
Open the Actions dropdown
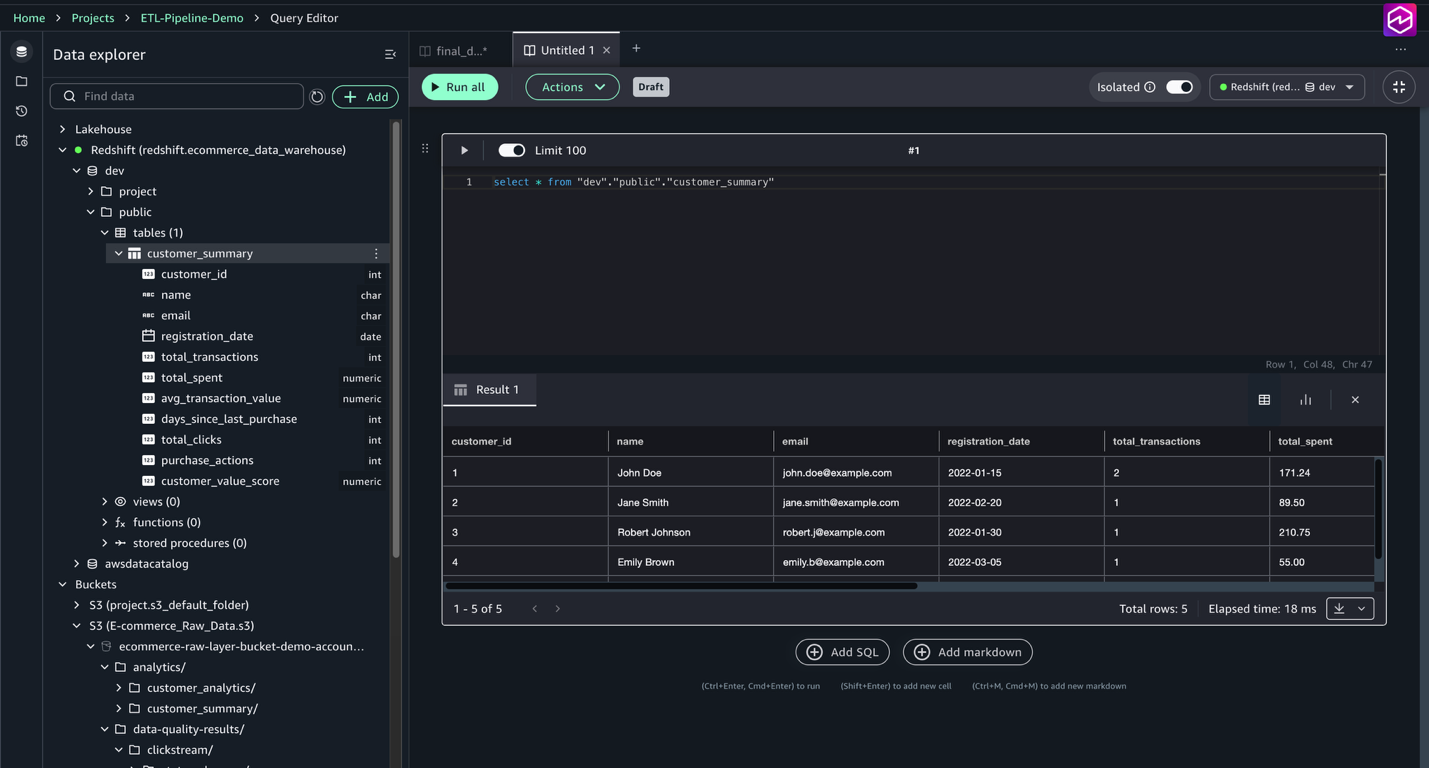[571, 87]
